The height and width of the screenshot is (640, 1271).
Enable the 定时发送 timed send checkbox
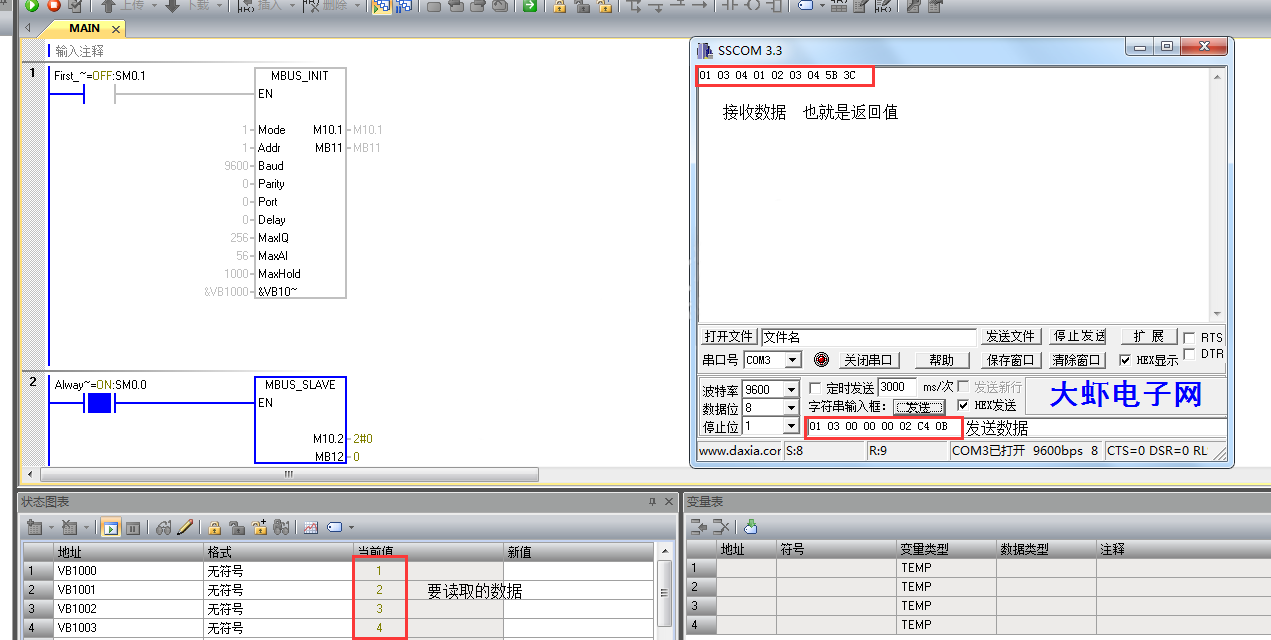815,387
